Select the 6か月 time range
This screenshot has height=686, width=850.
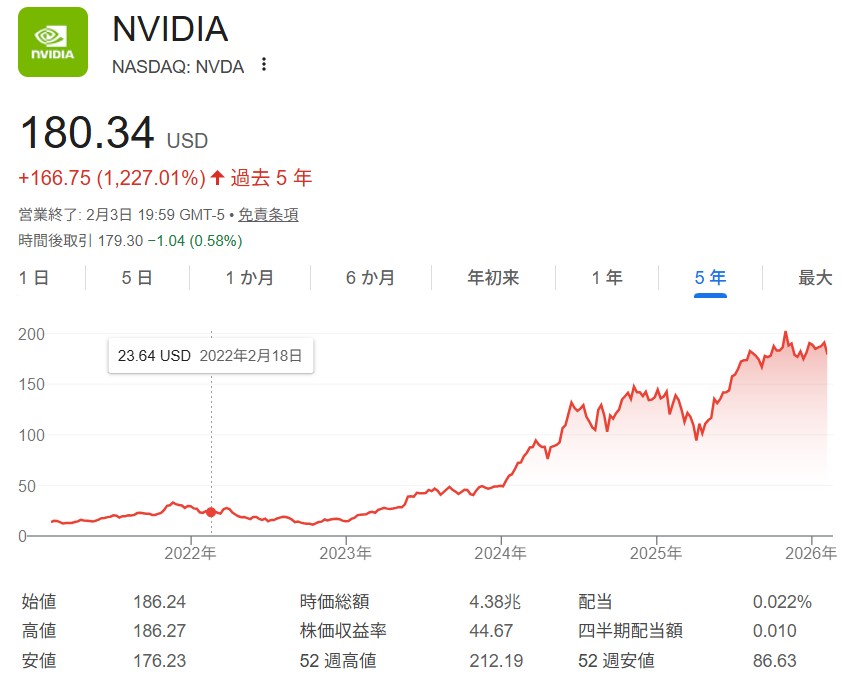pos(370,278)
